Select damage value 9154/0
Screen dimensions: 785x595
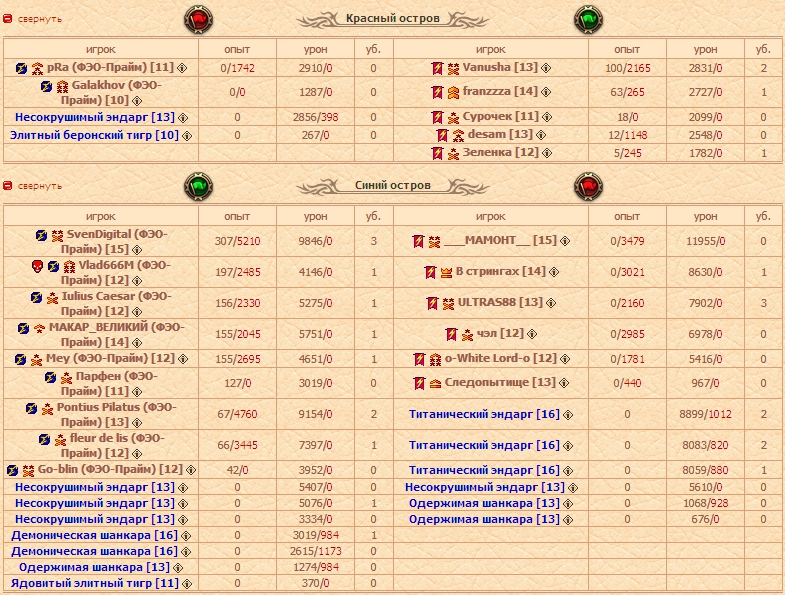[x=315, y=415]
